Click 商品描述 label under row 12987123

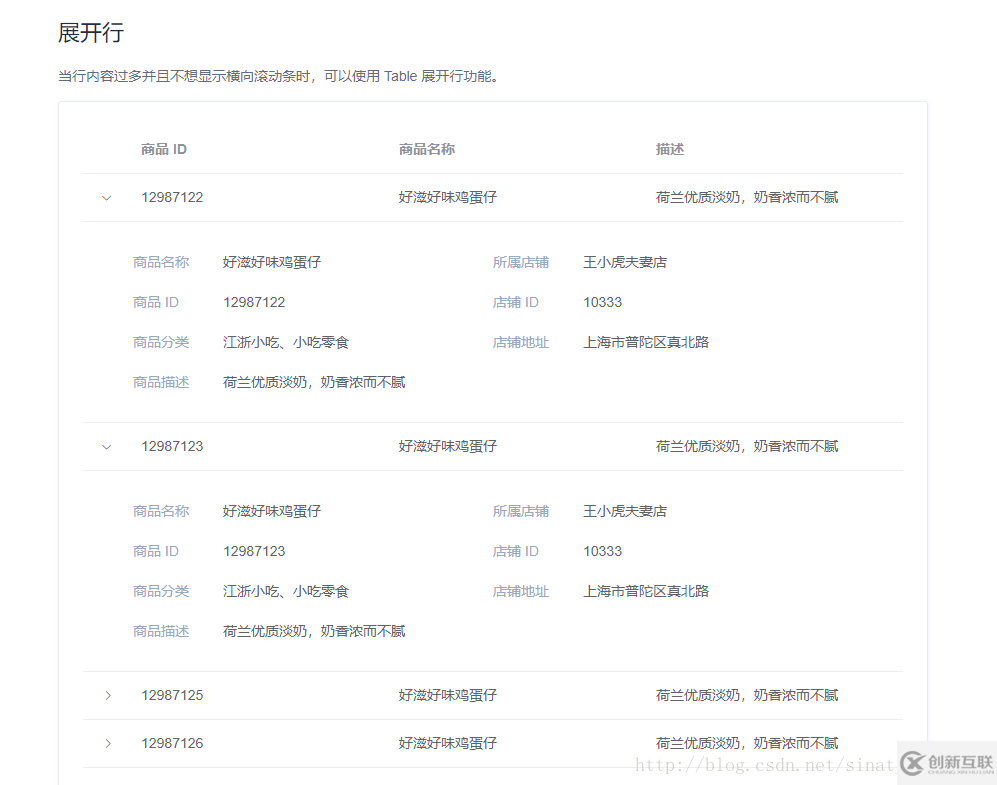pyautogui.click(x=161, y=632)
